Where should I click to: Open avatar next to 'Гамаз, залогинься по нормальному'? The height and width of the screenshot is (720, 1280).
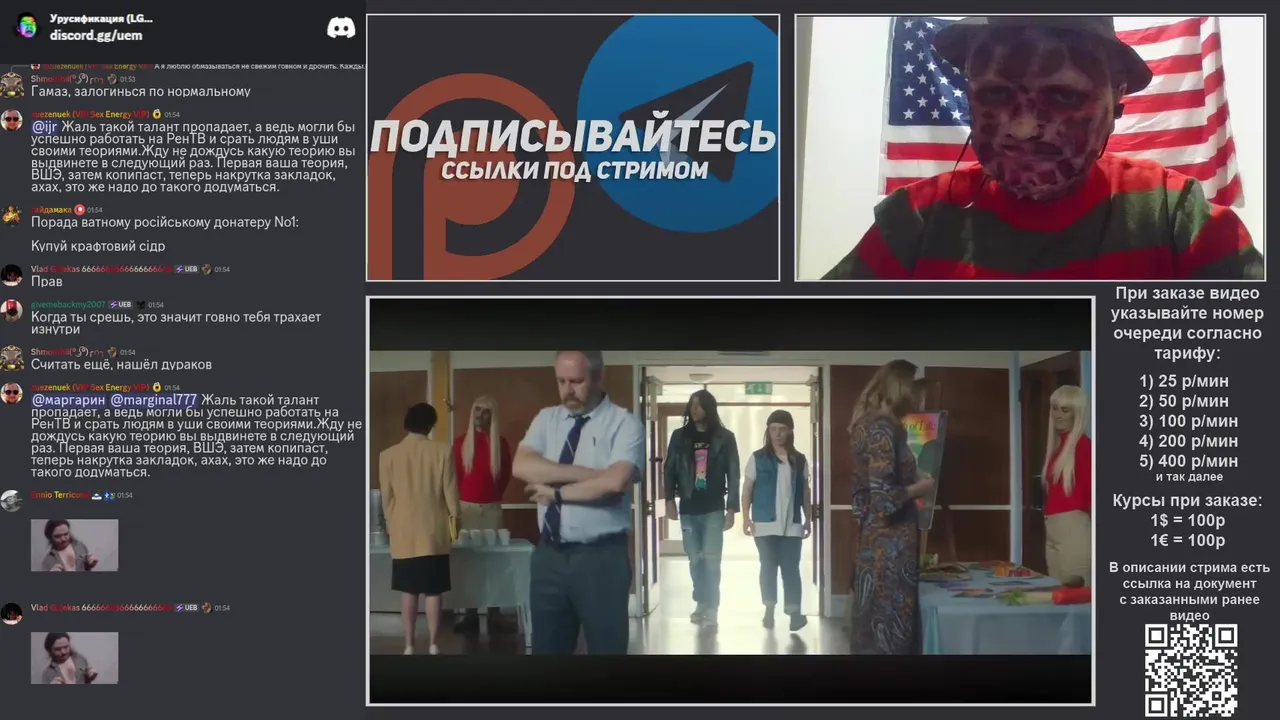pos(12,85)
